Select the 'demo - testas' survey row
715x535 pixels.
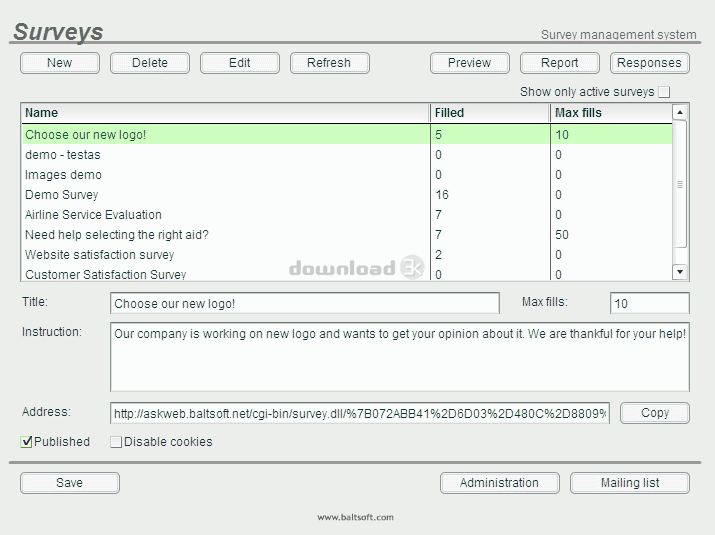(347, 155)
